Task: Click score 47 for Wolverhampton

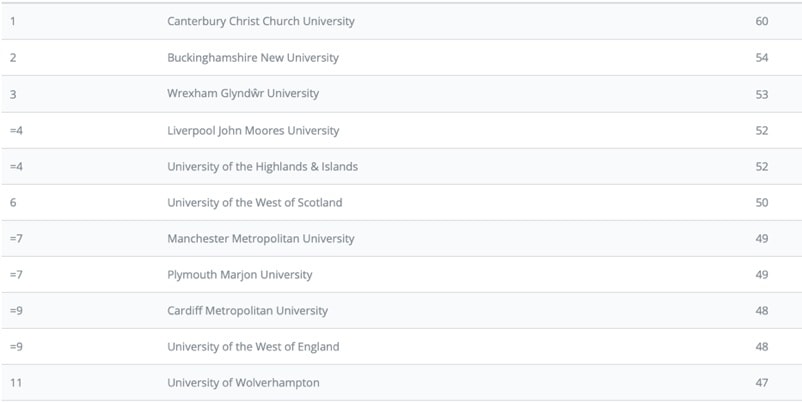Action: click(x=762, y=383)
